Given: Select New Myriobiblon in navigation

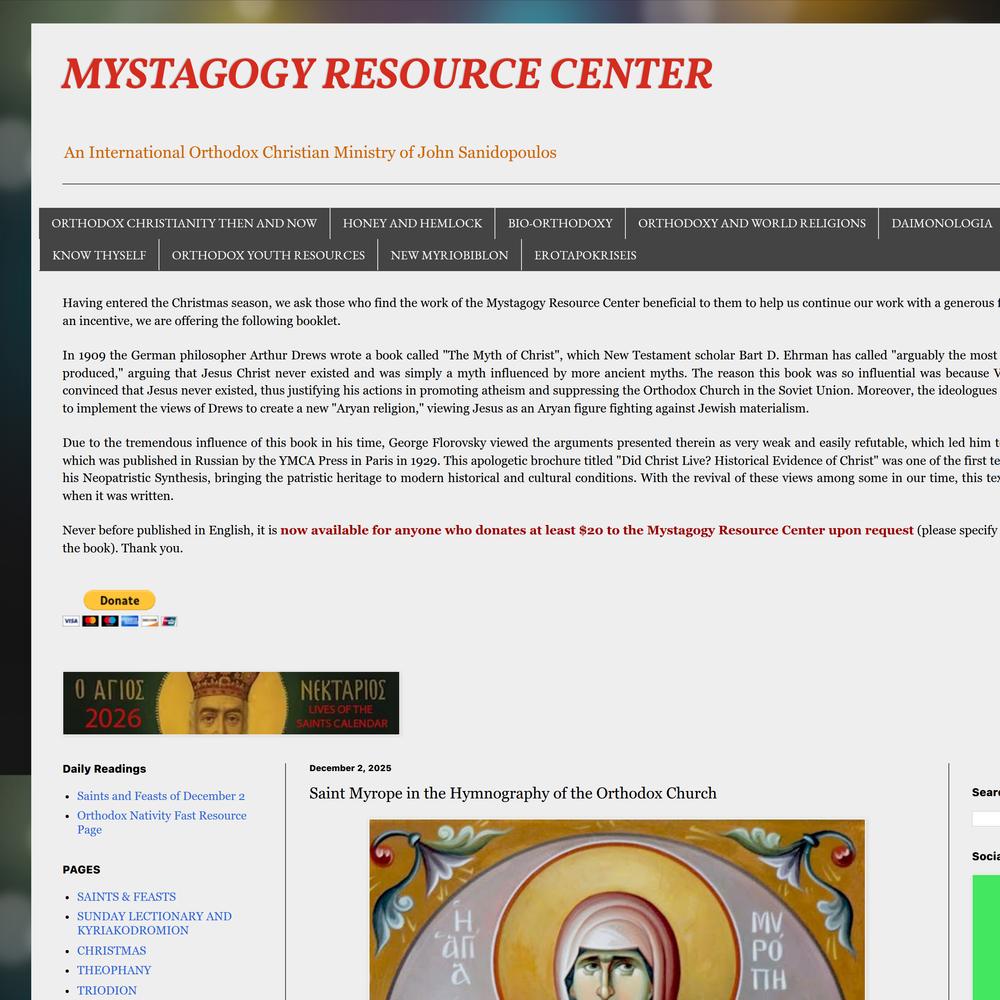Looking at the screenshot, I should pyautogui.click(x=449, y=255).
